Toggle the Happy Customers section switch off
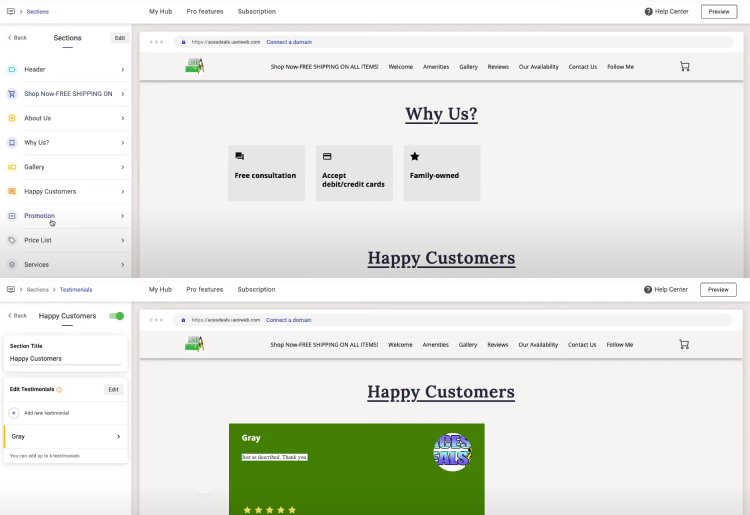 coord(118,316)
